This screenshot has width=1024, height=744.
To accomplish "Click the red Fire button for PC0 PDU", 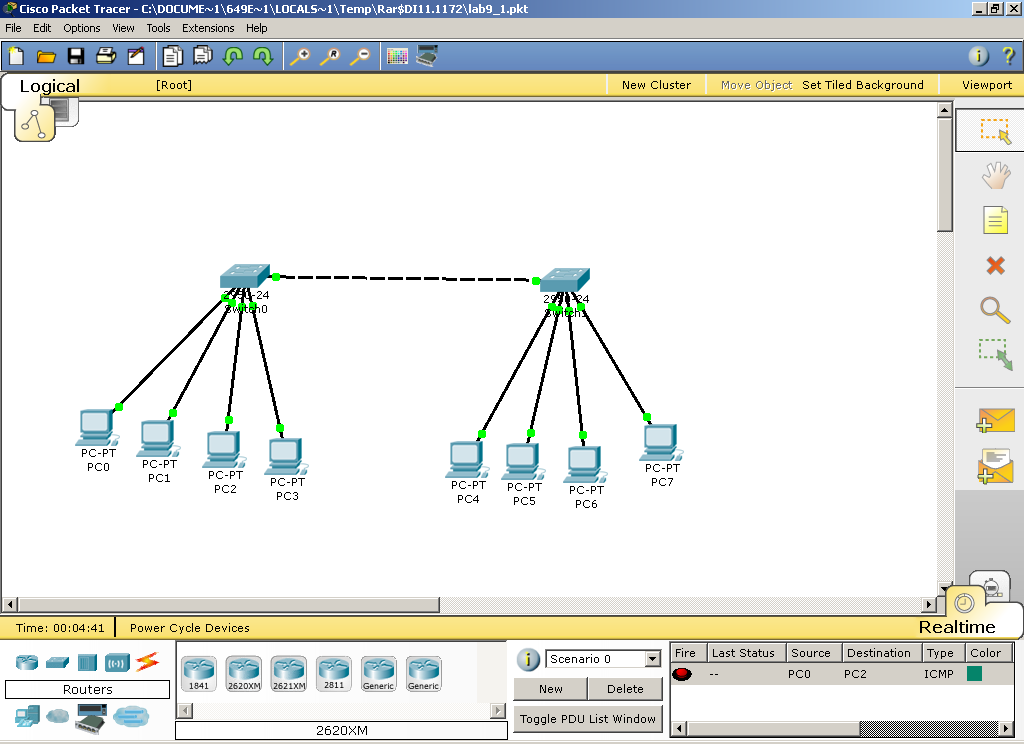I will pos(682,673).
